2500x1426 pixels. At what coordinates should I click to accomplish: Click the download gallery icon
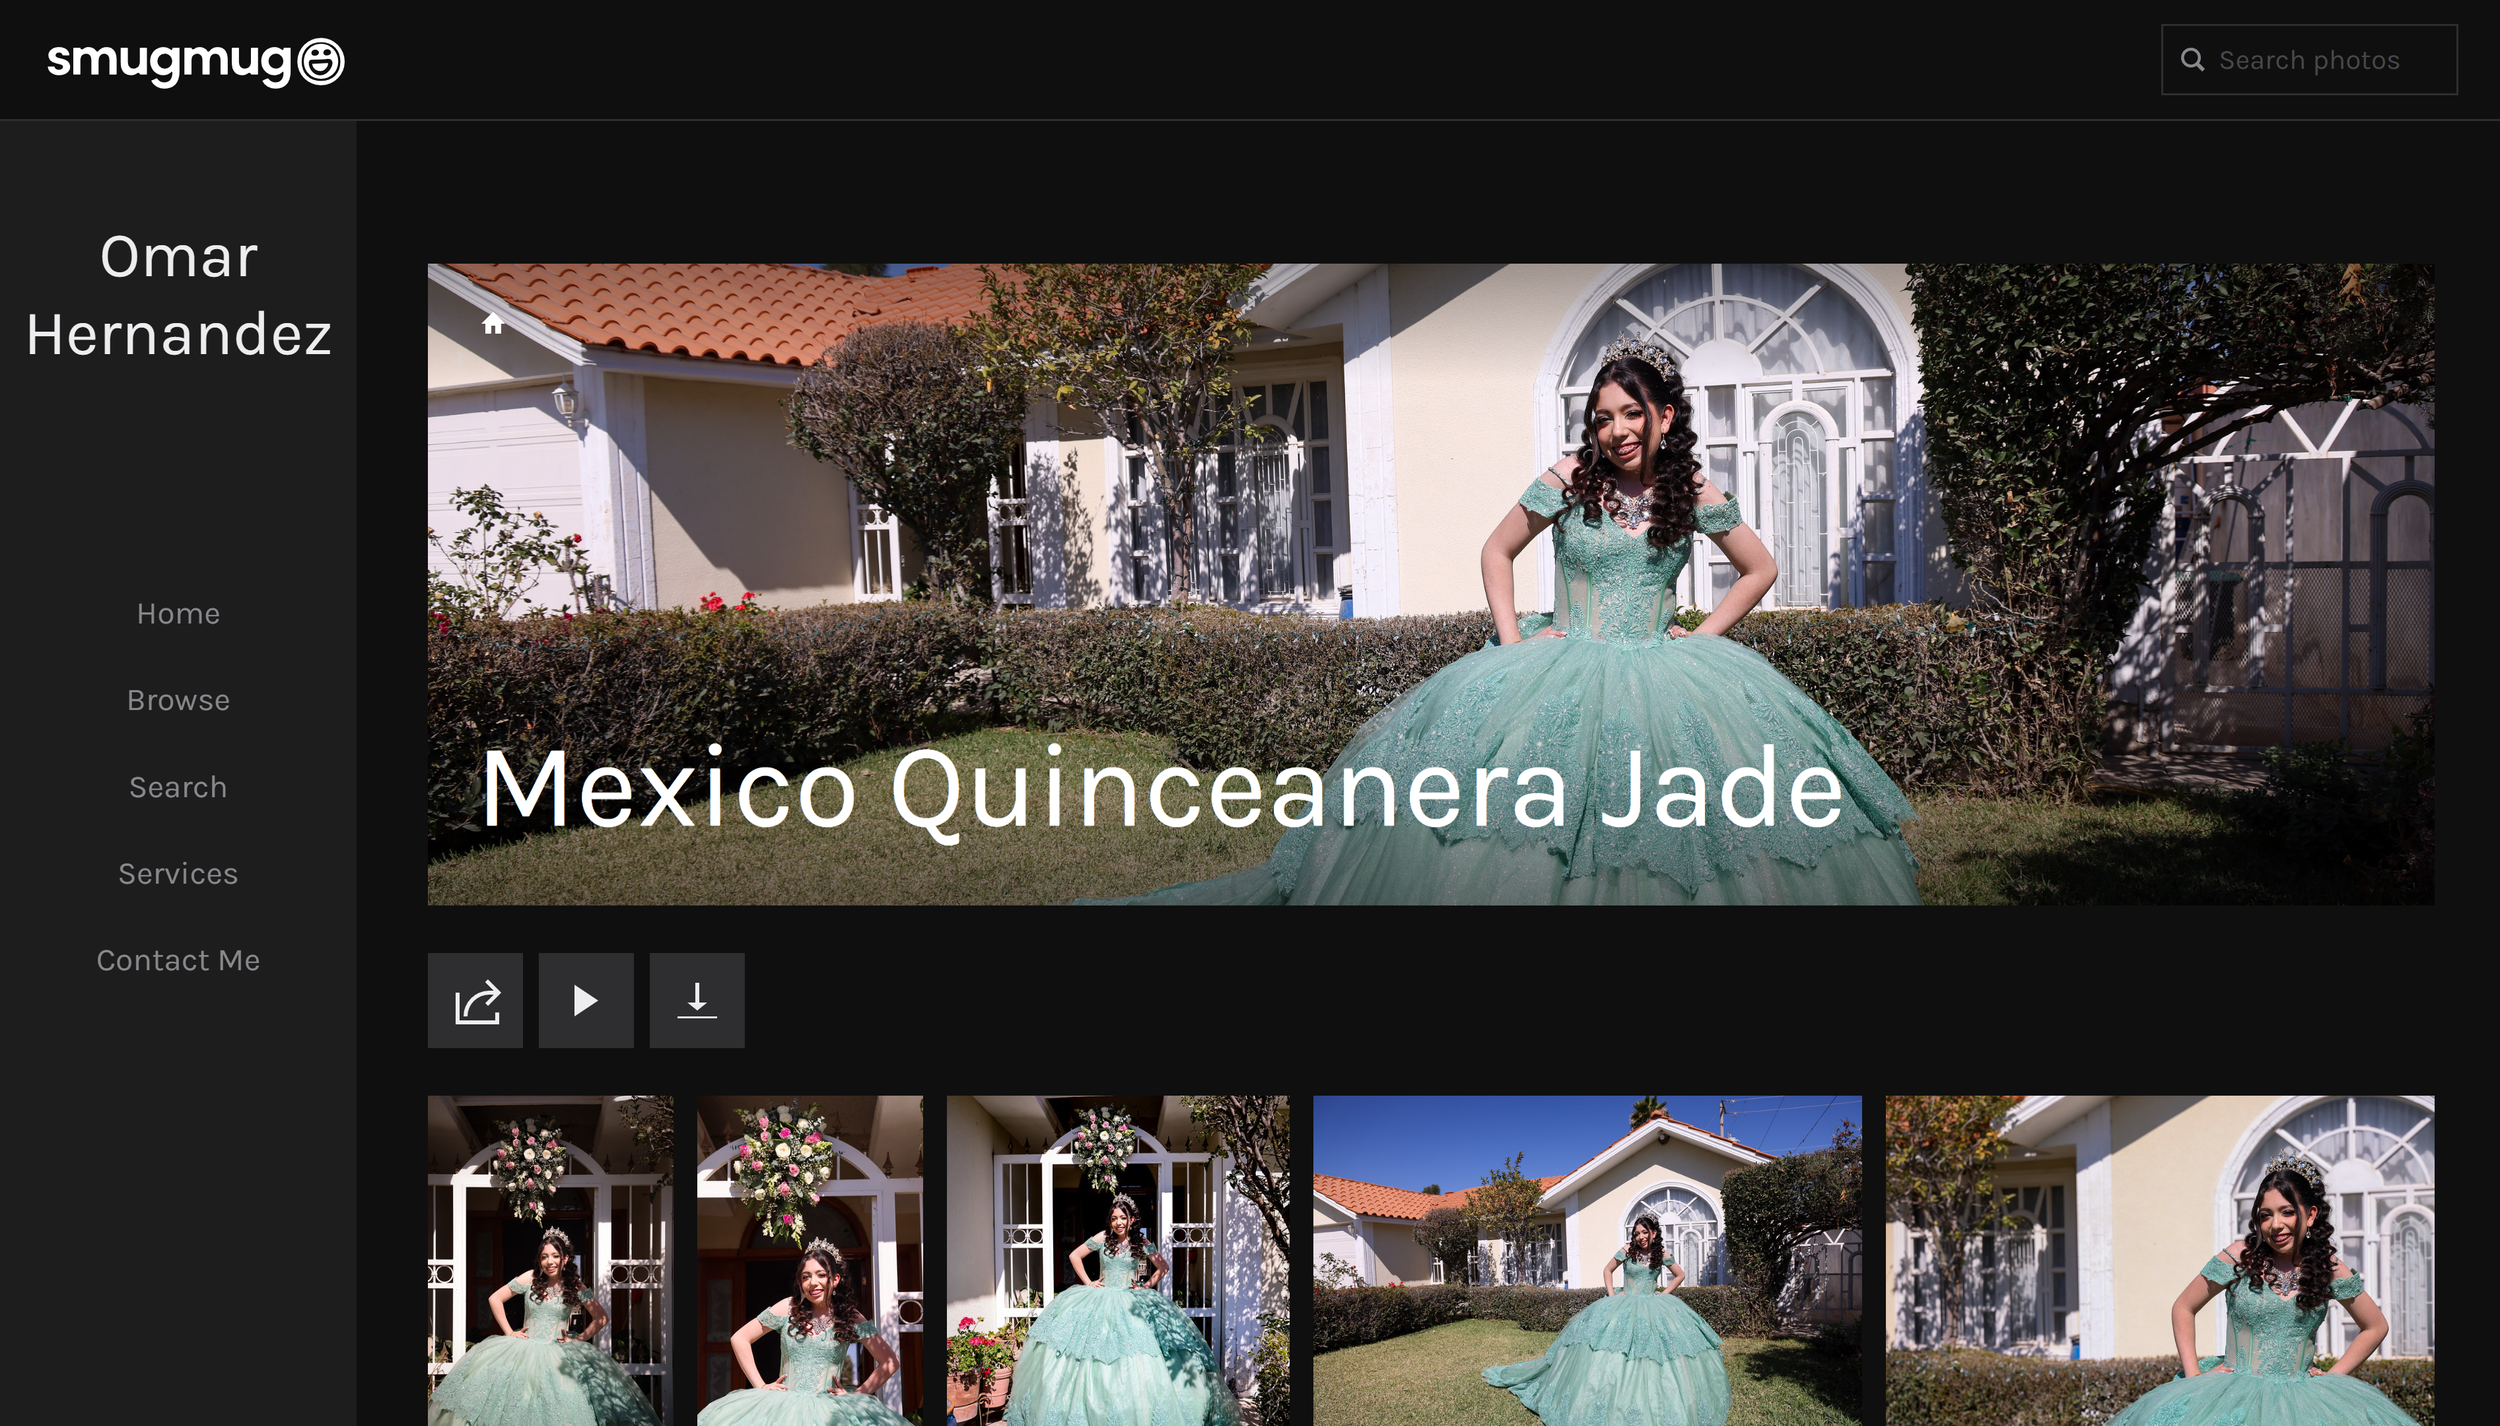pyautogui.click(x=697, y=1000)
